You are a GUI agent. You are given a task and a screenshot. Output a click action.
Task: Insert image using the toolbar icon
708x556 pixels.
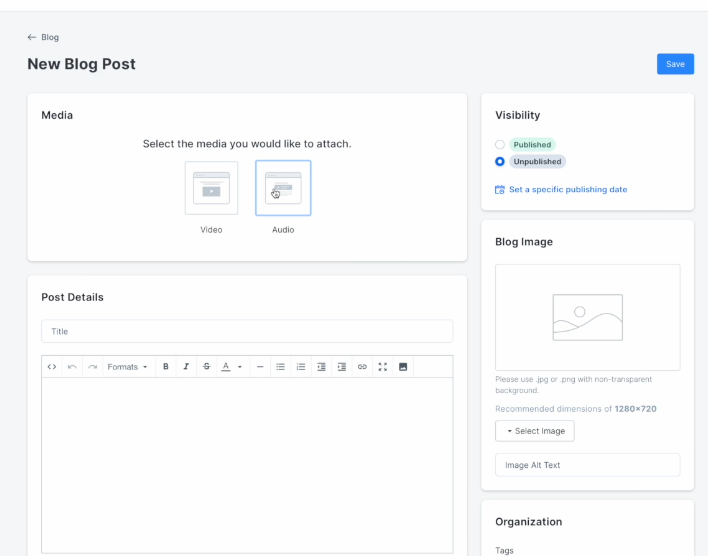(x=403, y=367)
